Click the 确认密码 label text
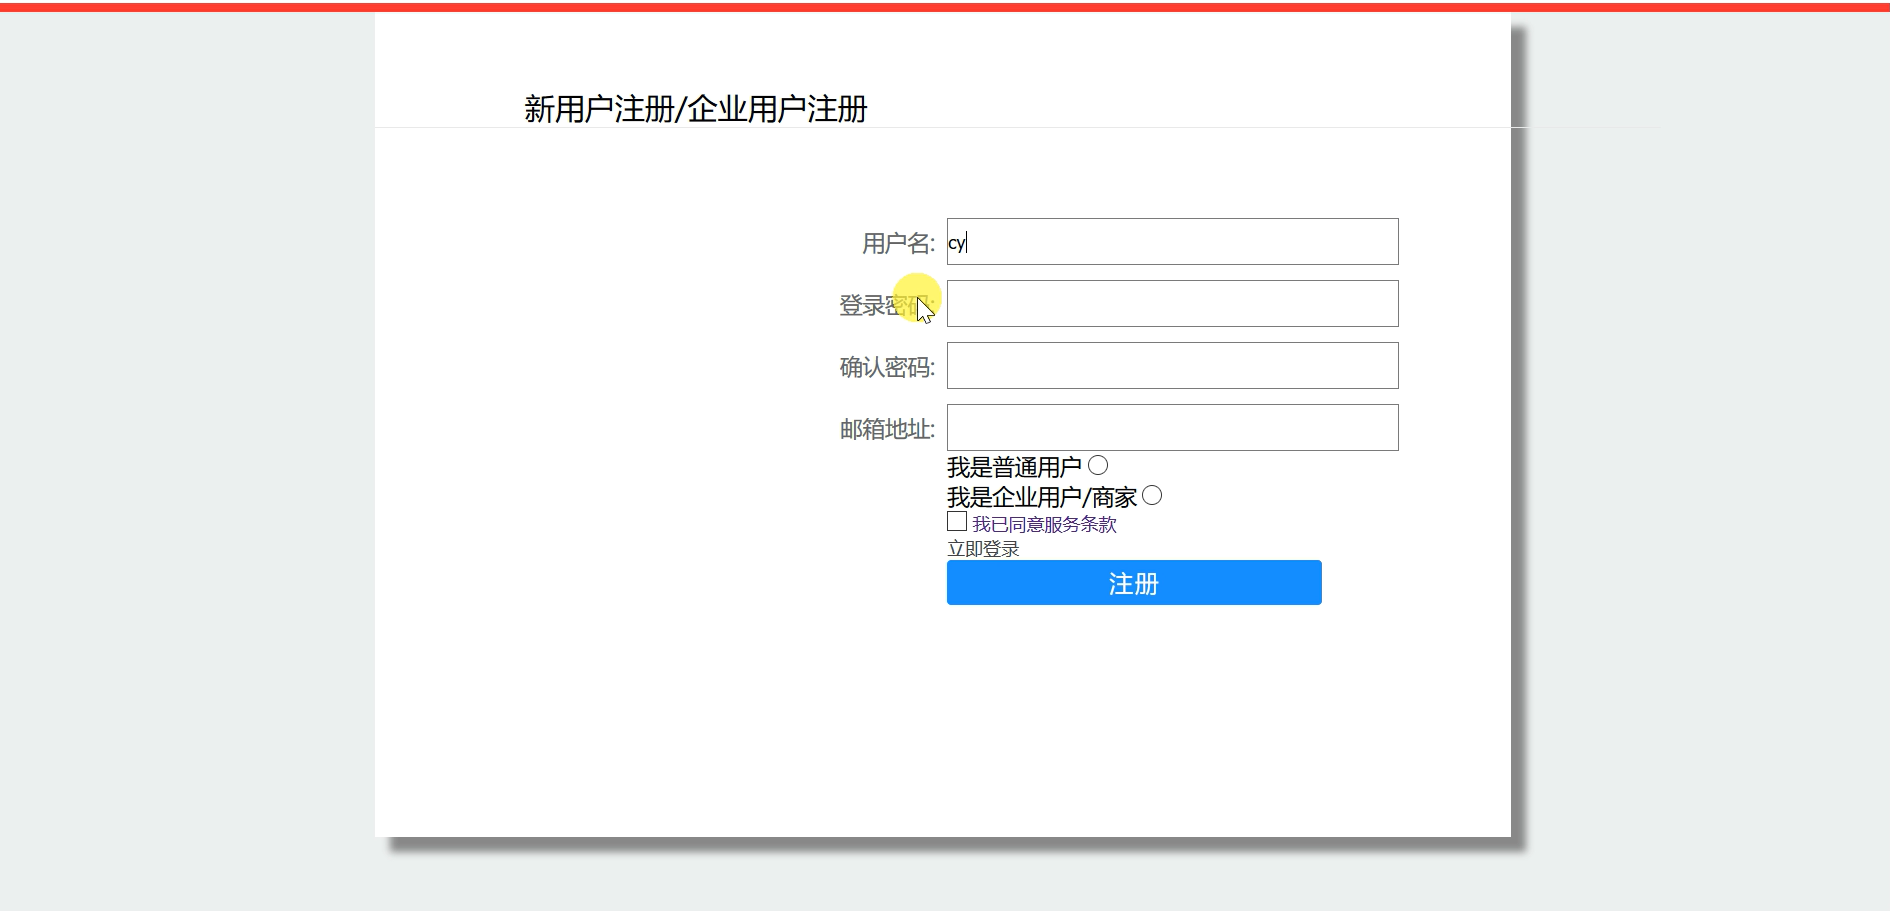Viewport: 1891px width, 911px height. click(x=886, y=366)
